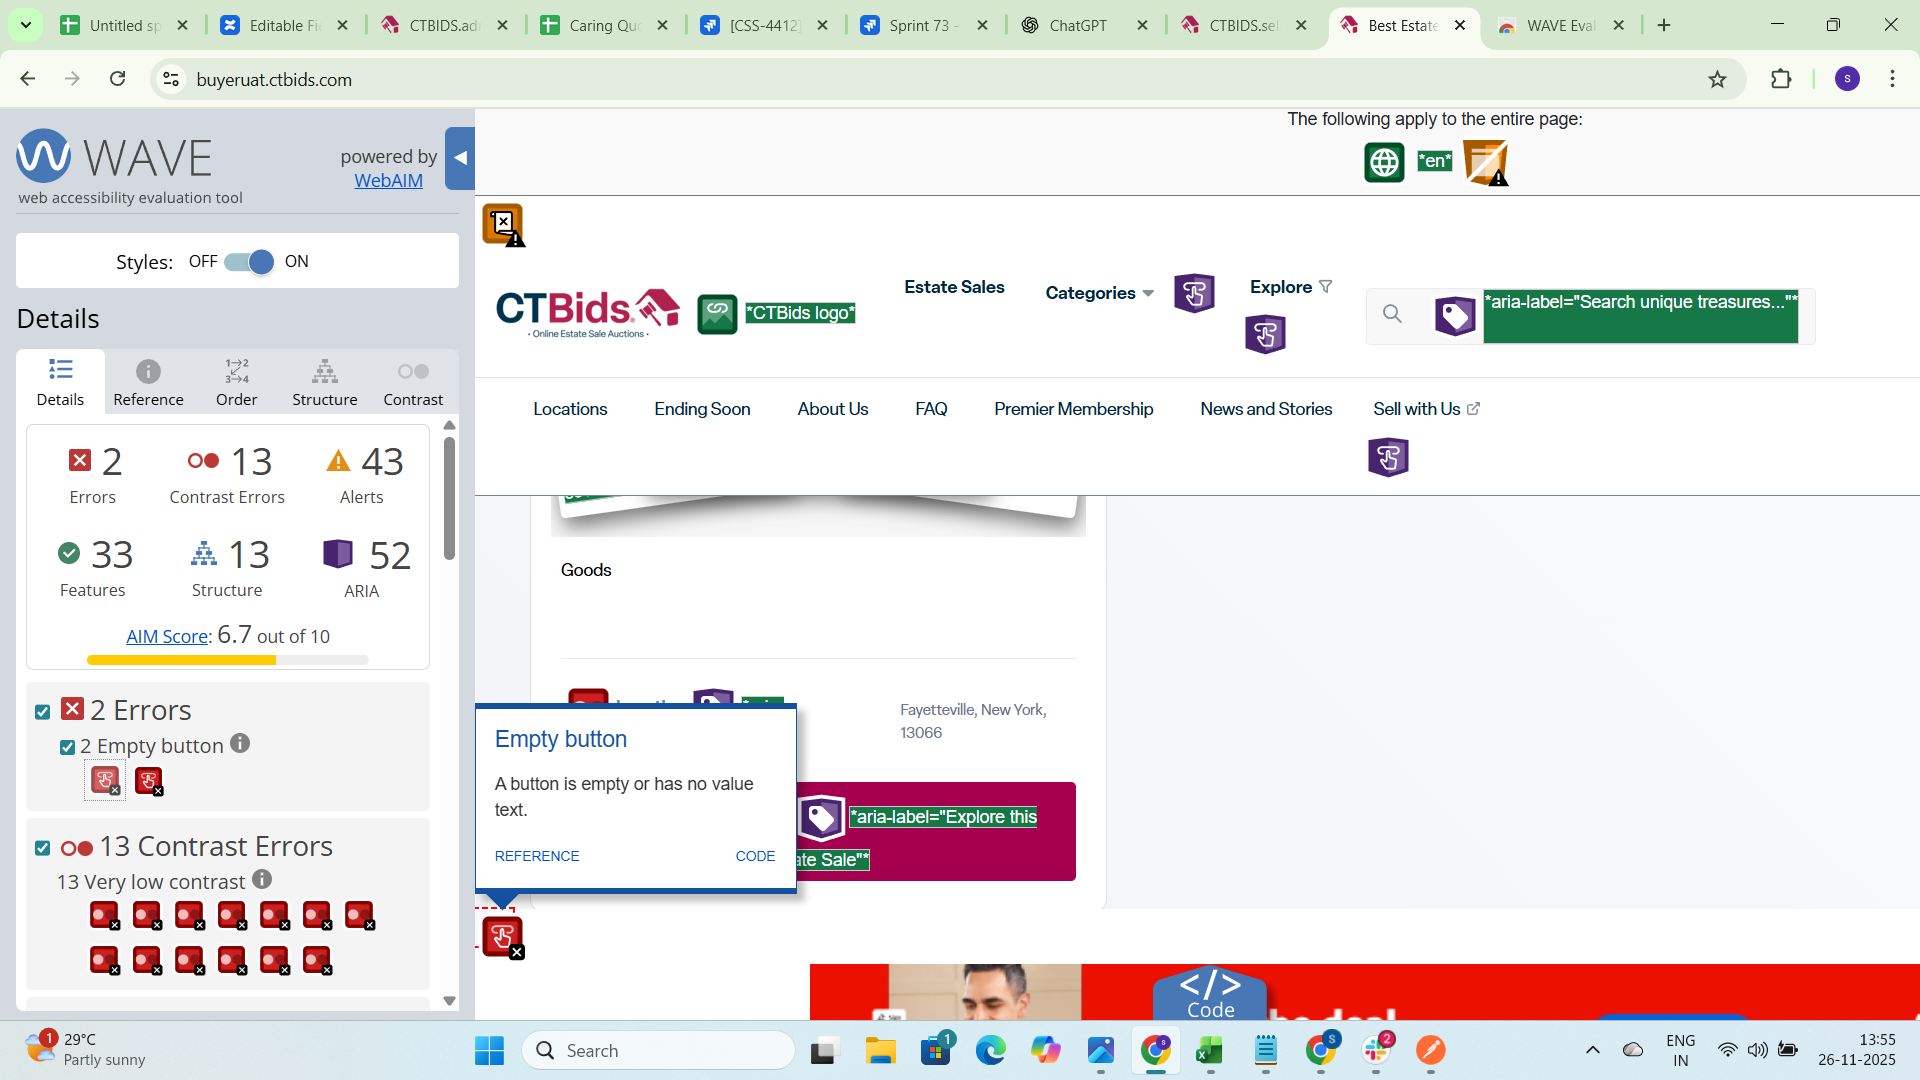The width and height of the screenshot is (1920, 1080).
Task: Click the REFERENCE link in tooltip
Action: click(537, 856)
